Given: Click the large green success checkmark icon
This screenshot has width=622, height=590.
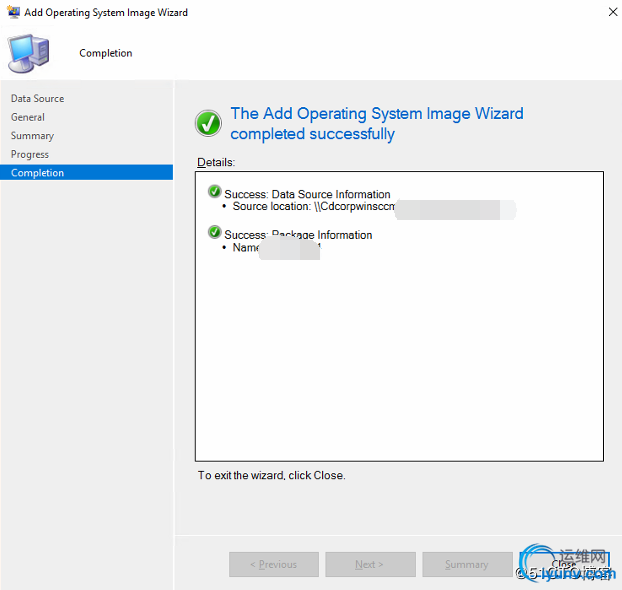Looking at the screenshot, I should coord(208,123).
